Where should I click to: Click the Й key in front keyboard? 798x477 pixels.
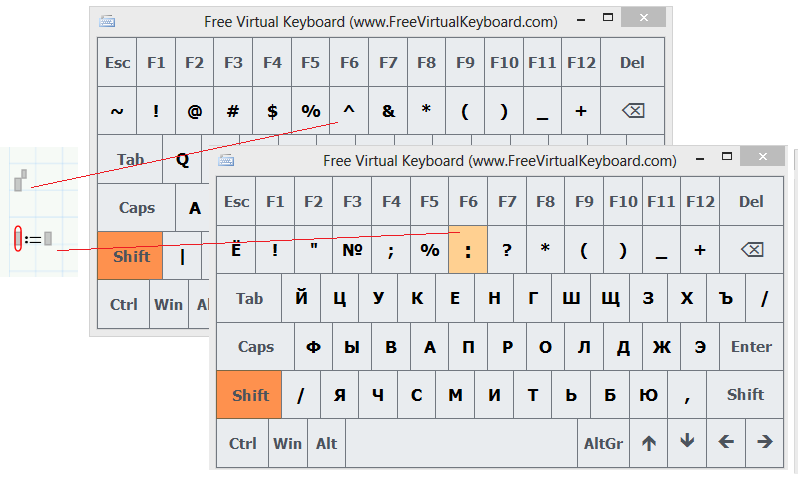[x=301, y=298]
